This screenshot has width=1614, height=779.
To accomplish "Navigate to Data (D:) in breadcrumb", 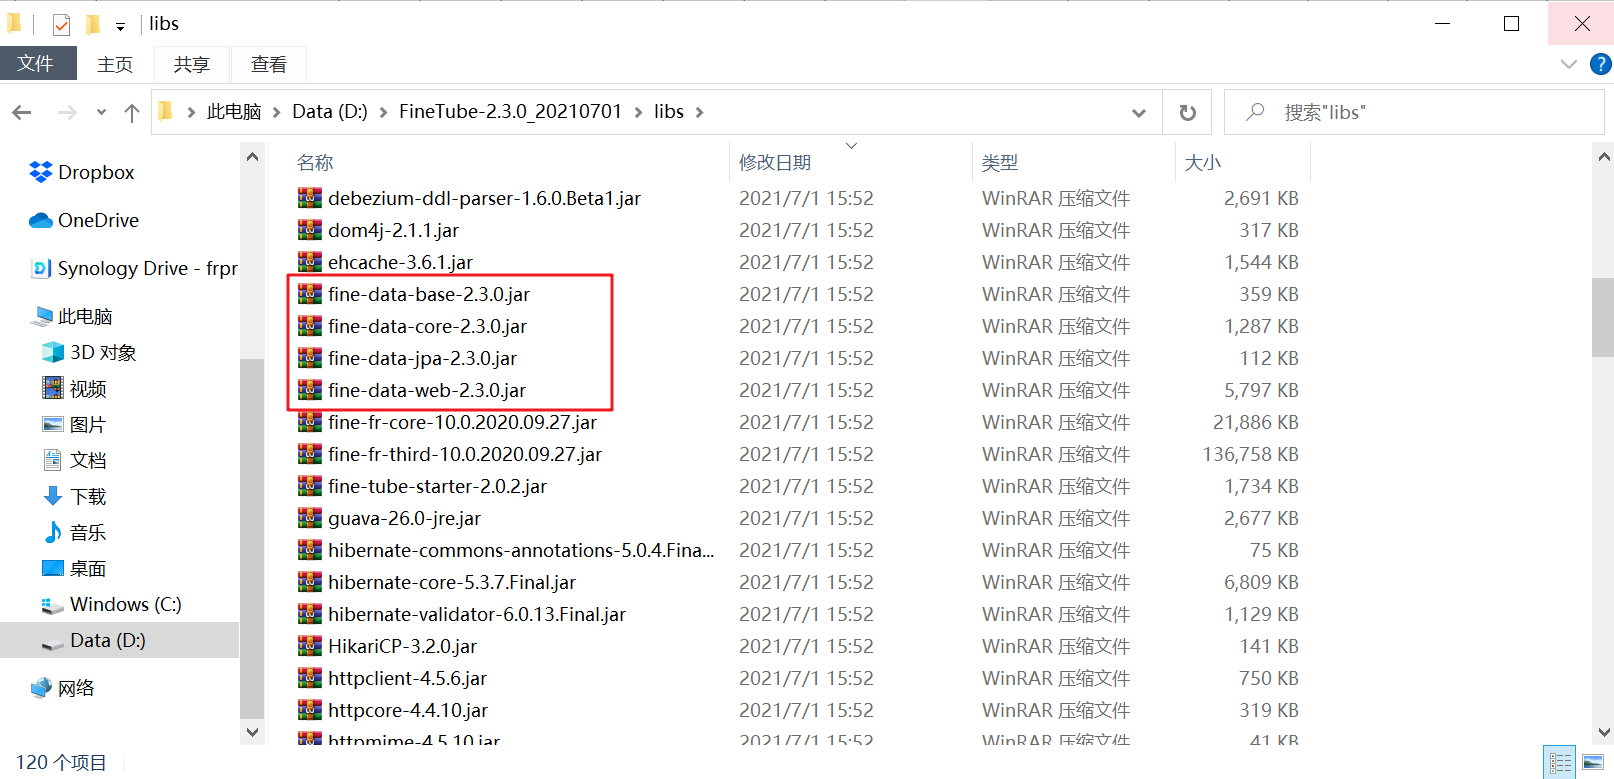I will tap(330, 112).
